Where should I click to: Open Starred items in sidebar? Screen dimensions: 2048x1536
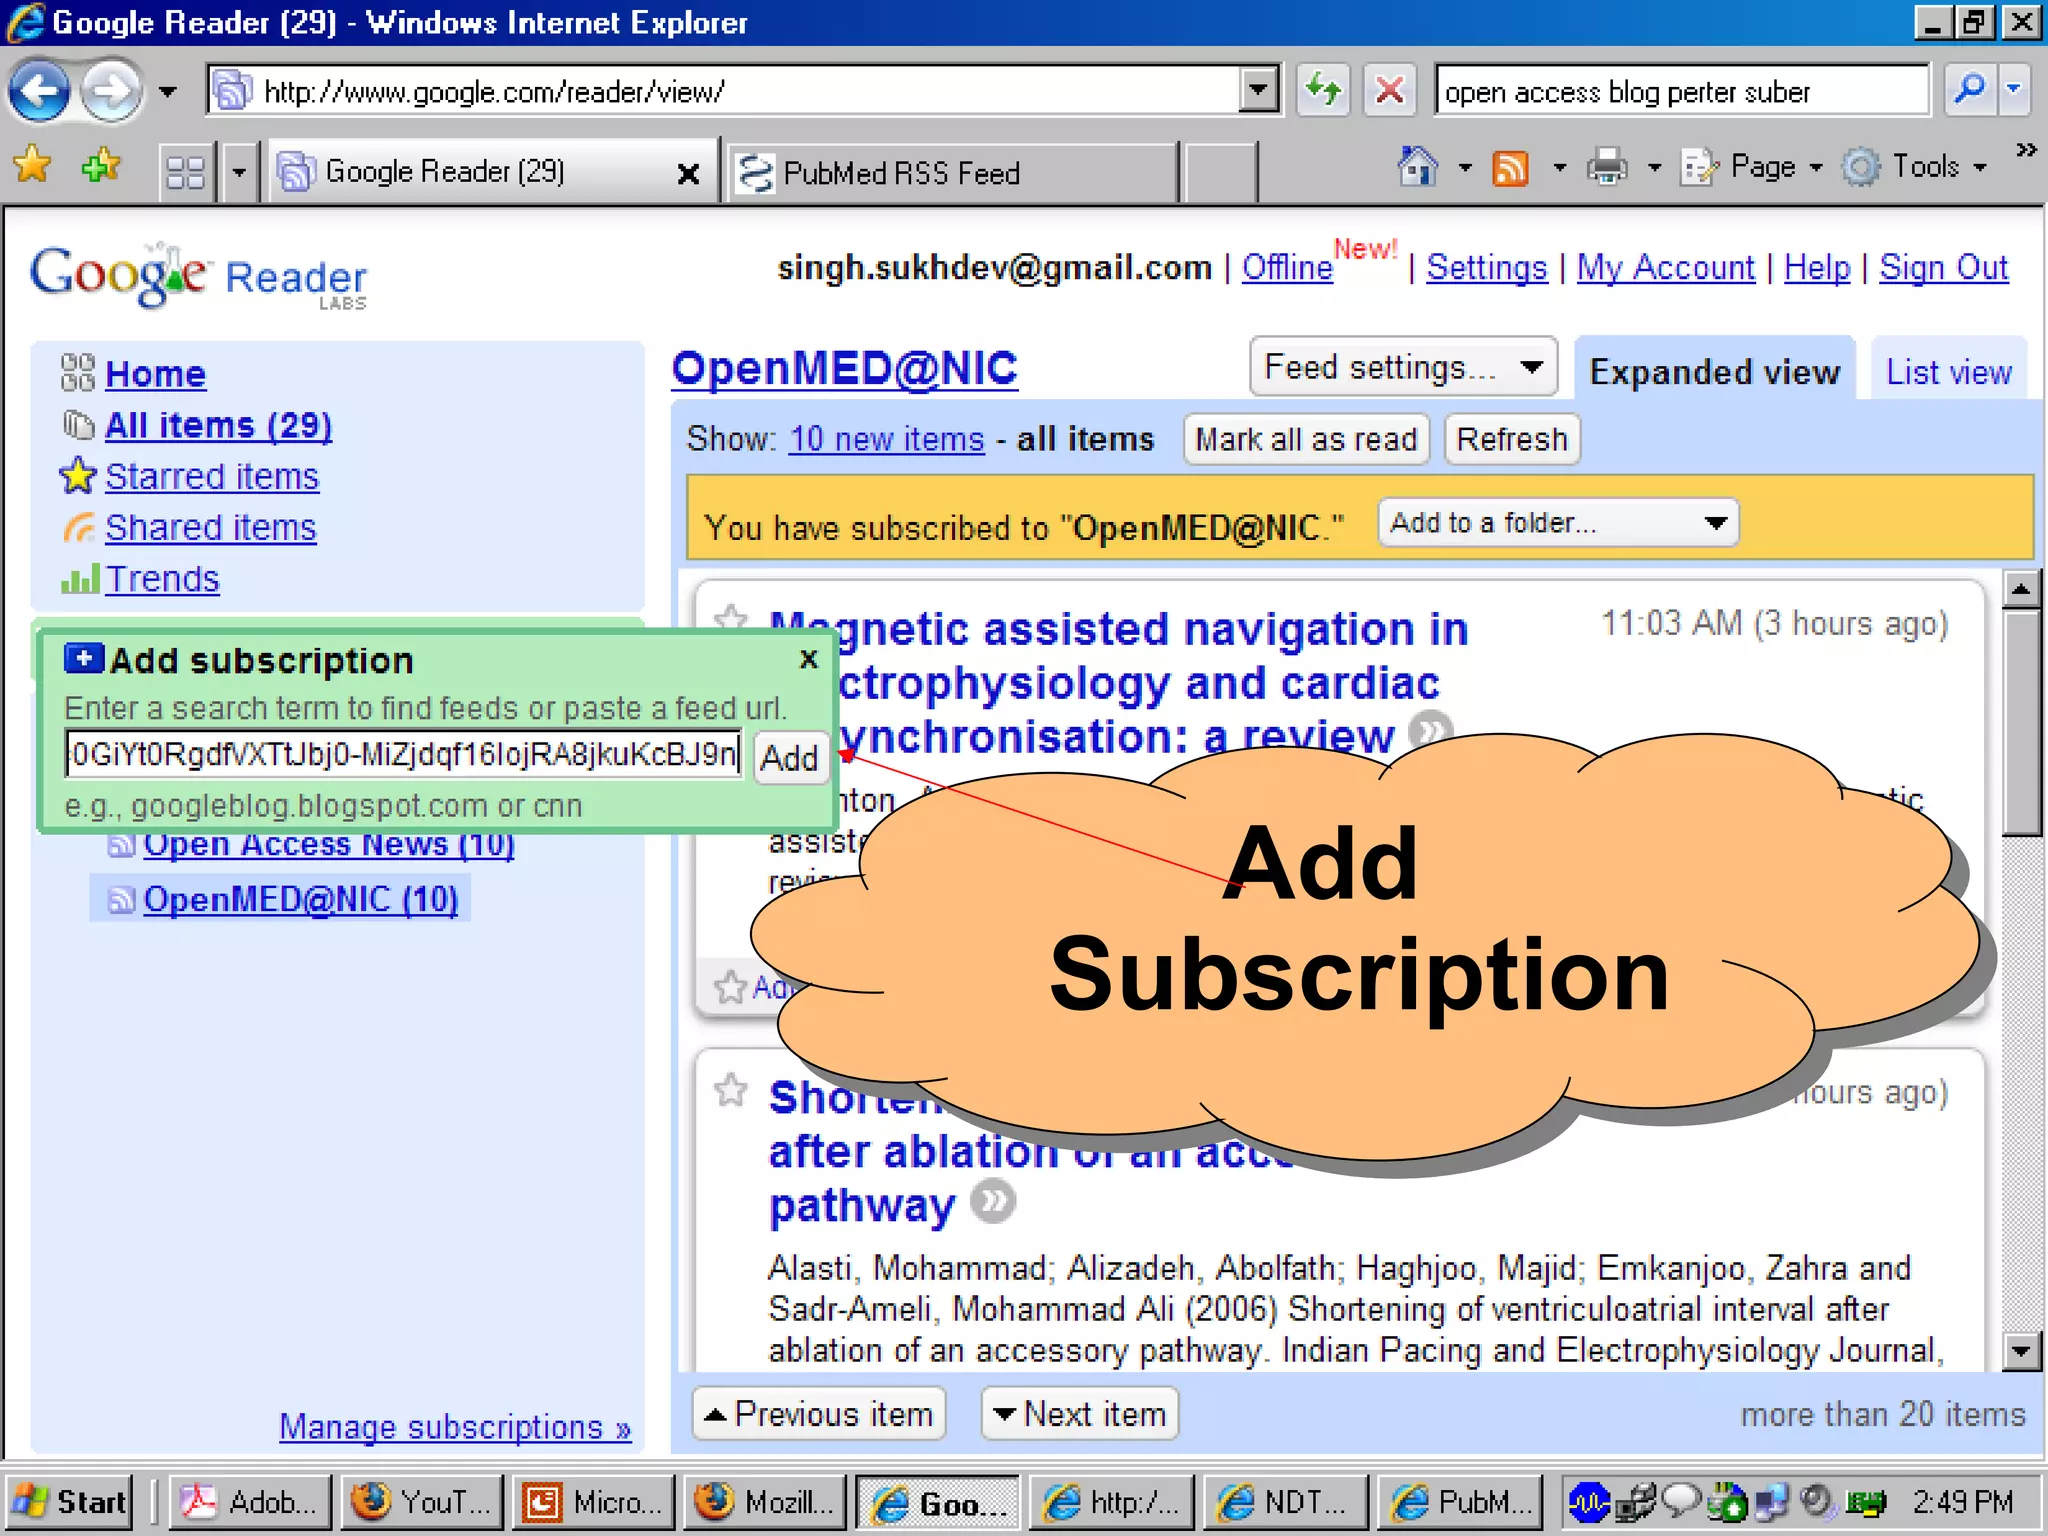pyautogui.click(x=212, y=476)
